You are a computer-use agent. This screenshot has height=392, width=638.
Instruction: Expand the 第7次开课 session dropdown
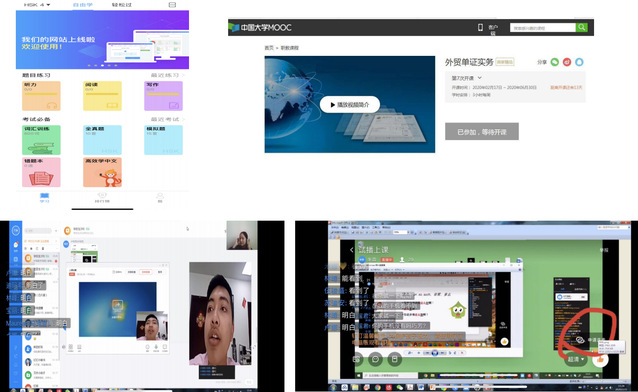pos(467,78)
